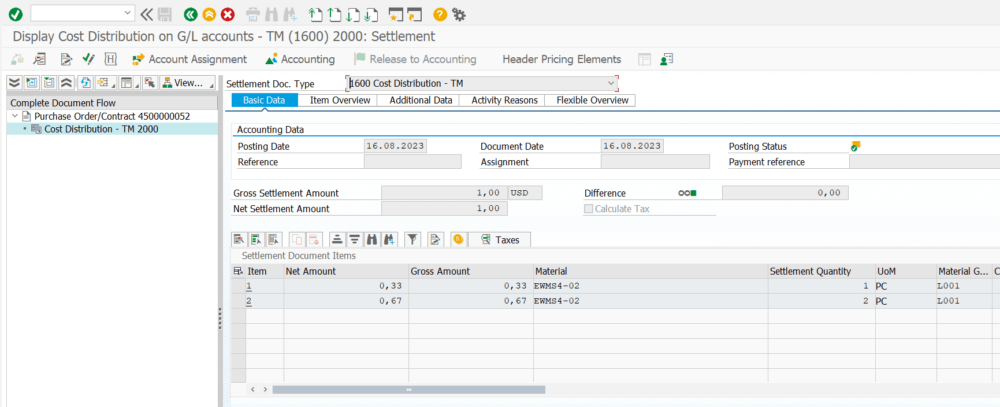Click the Net Amount column header
Screen dimensions: 1000x407
tap(345, 271)
